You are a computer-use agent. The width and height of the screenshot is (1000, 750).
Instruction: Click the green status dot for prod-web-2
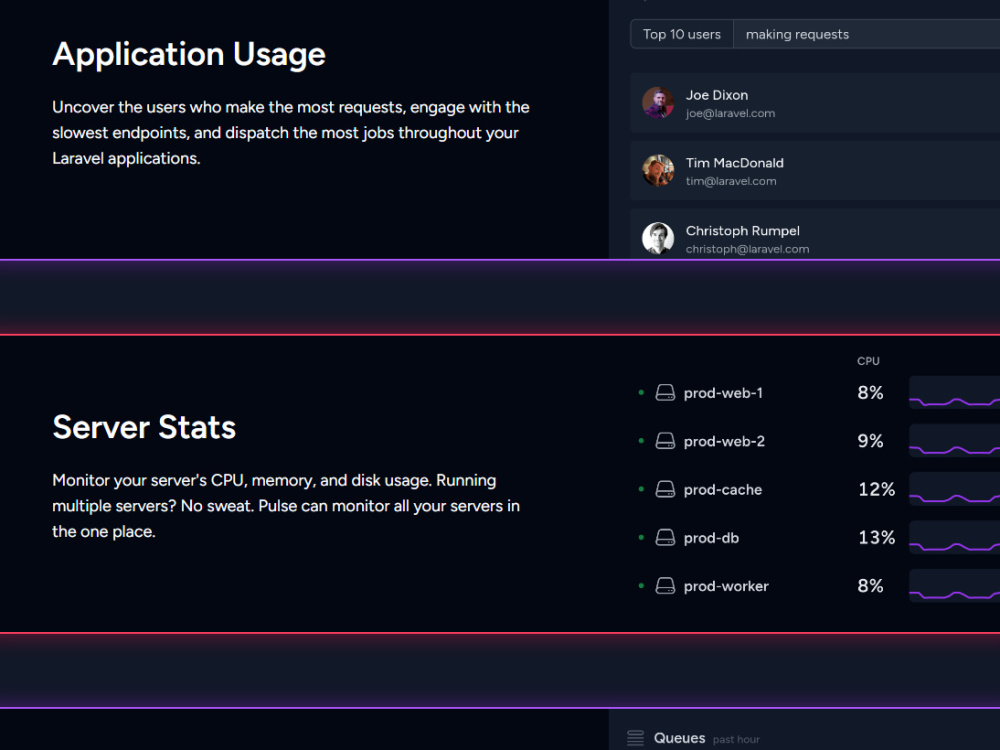click(641, 441)
